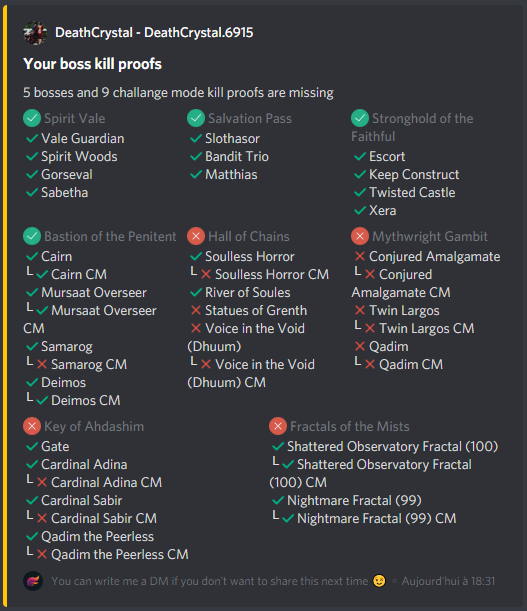Viewport: 527px width, 611px height.
Task: Click the checkmark next to Vale Guardian
Action: point(32,138)
